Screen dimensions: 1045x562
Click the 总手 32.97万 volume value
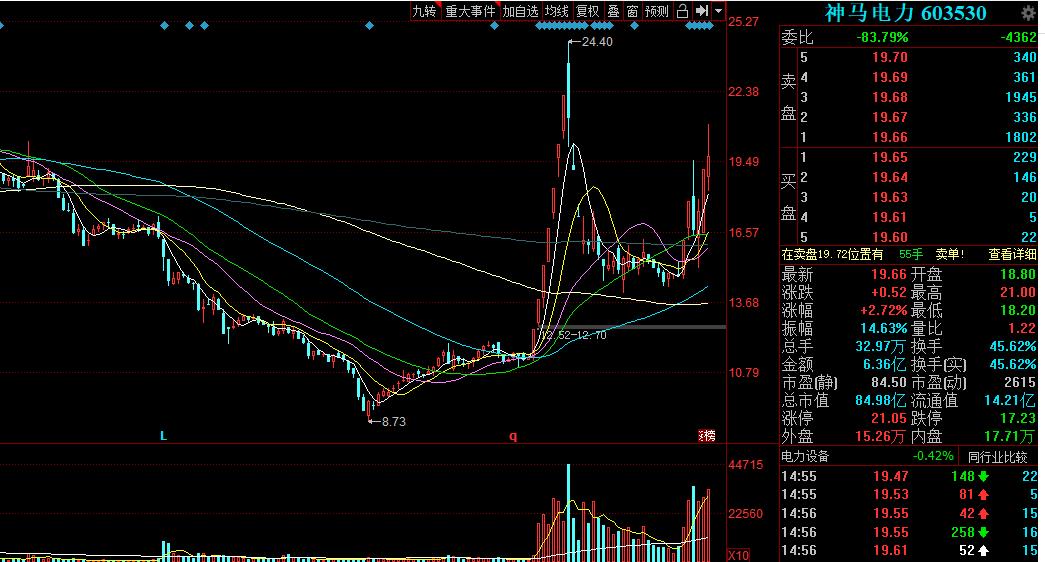(881, 346)
